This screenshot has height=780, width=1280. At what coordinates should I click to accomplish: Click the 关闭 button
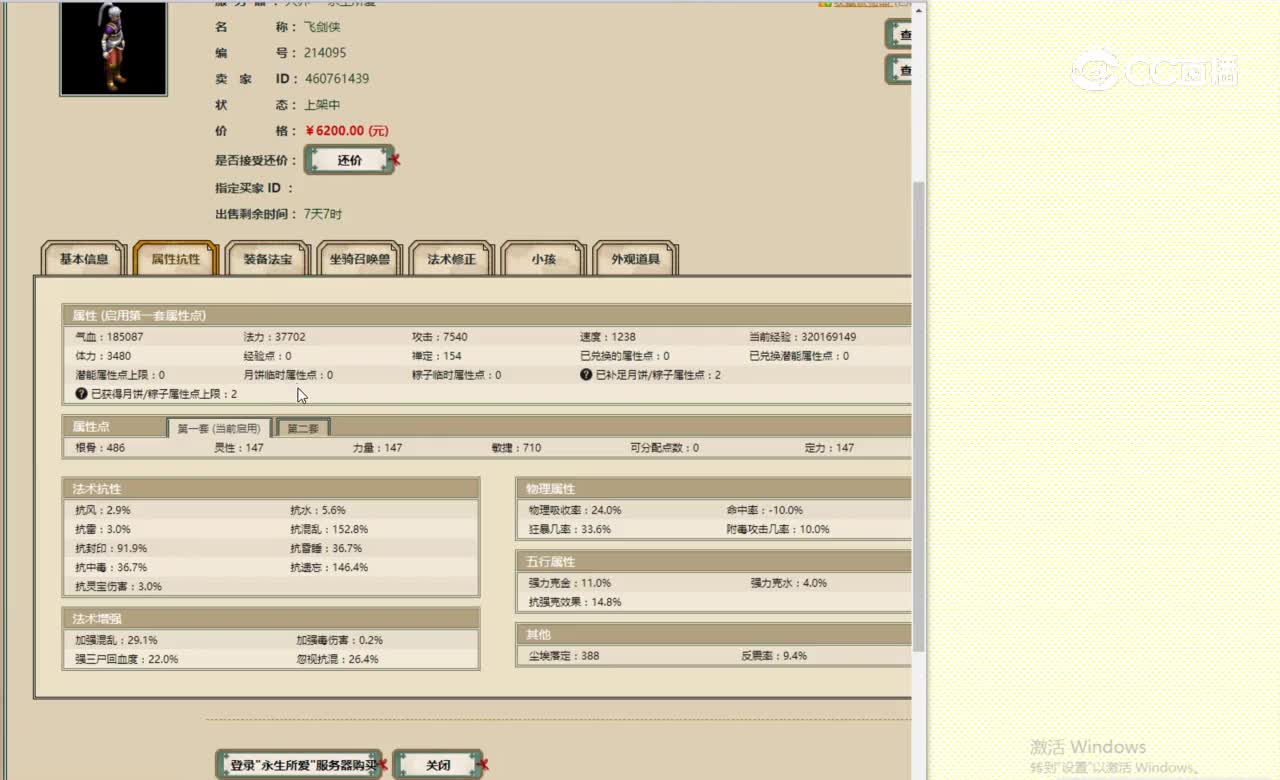point(438,765)
